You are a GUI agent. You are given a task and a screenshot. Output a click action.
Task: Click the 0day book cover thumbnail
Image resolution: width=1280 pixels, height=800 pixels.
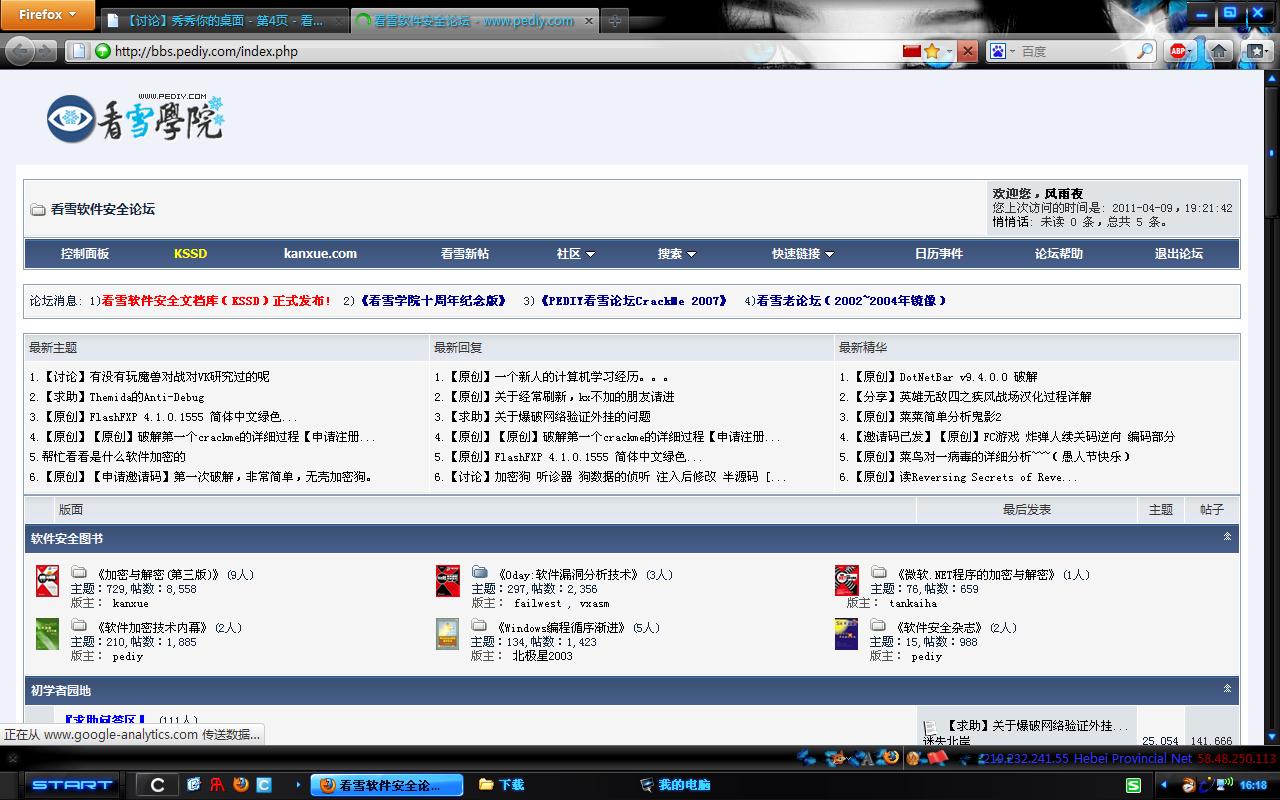448,581
